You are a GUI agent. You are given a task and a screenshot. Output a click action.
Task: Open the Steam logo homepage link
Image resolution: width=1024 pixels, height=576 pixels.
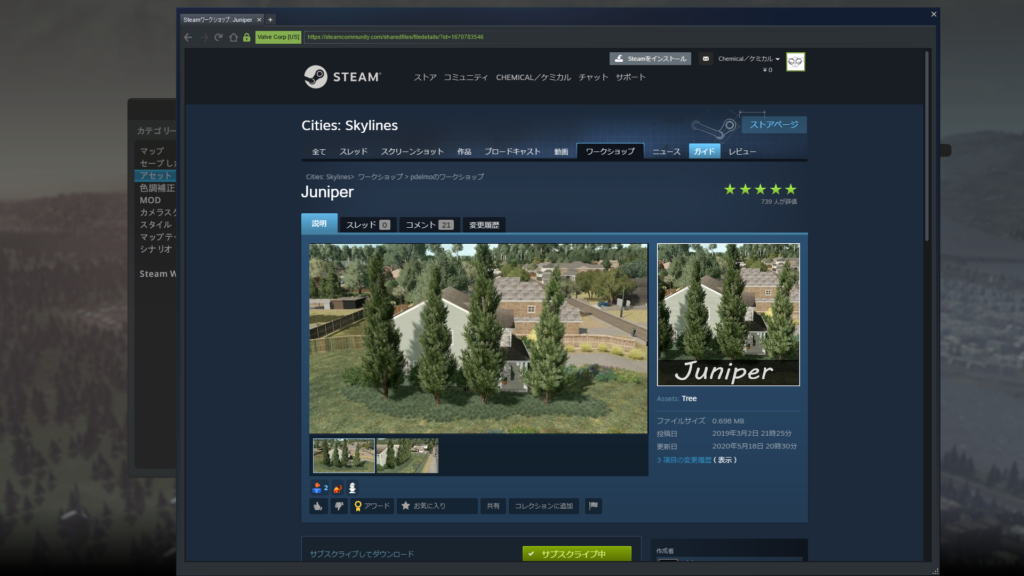[x=342, y=77]
